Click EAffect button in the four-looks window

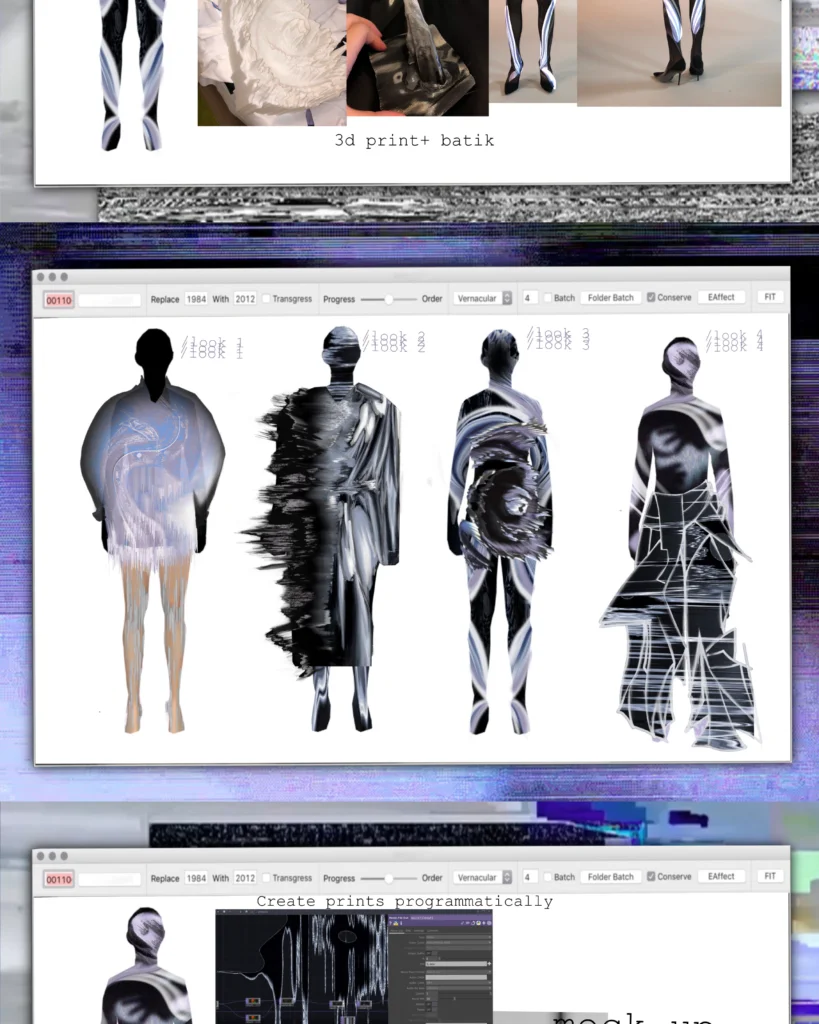coord(721,298)
